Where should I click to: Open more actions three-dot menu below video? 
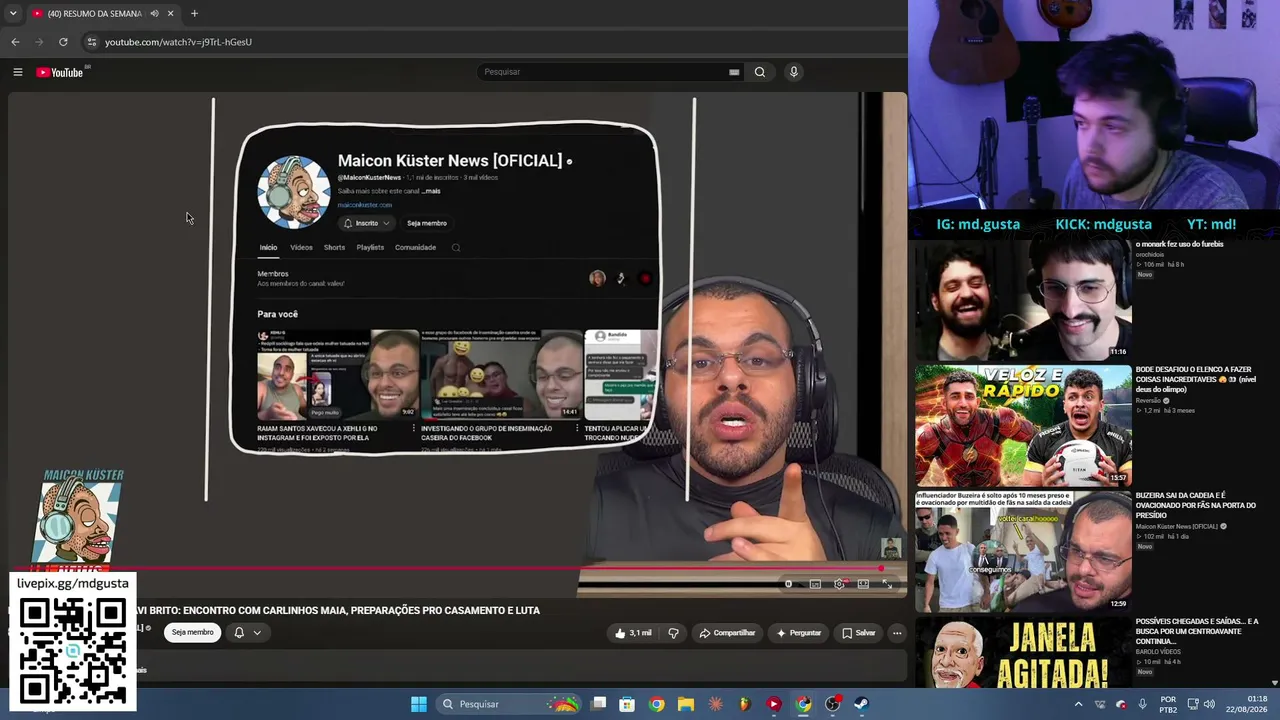[897, 633]
